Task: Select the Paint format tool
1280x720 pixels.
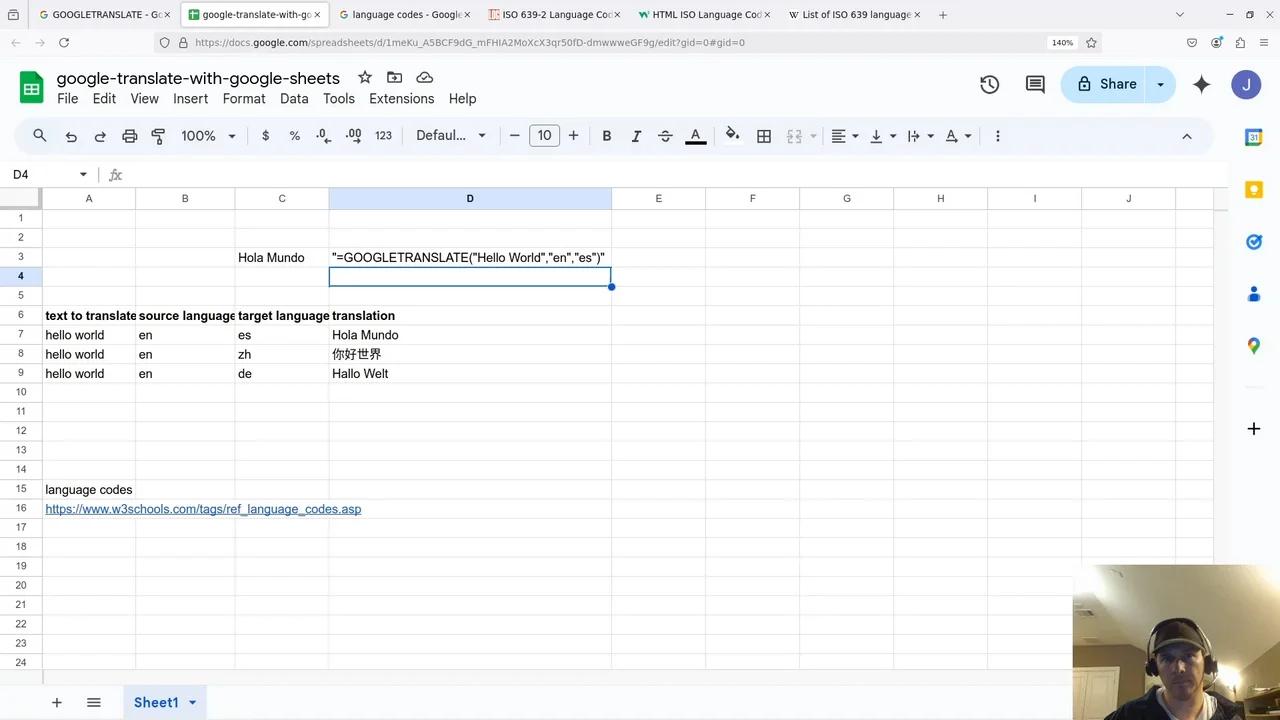Action: tap(158, 135)
